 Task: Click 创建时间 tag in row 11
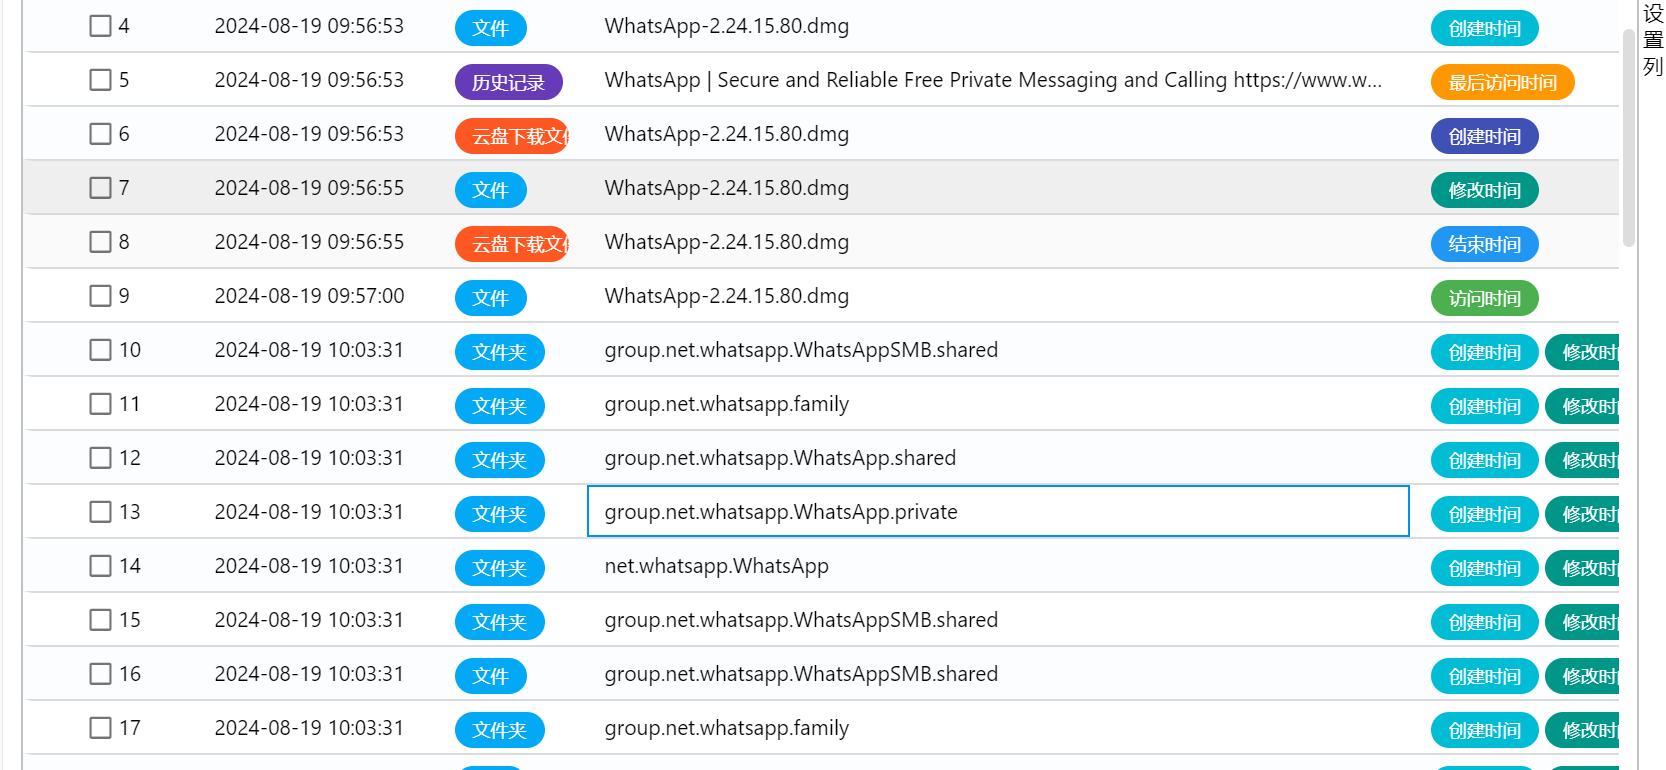click(1485, 406)
